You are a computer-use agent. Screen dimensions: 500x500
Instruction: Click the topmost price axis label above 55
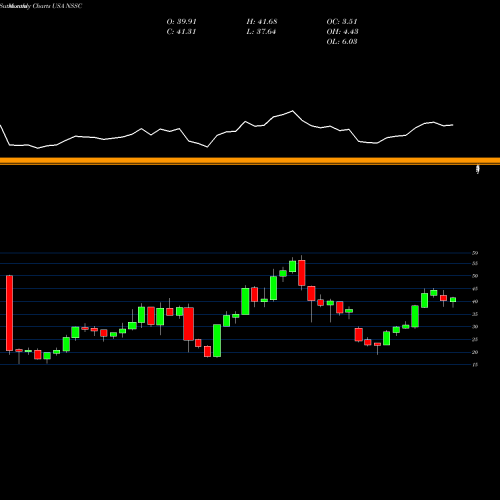475,253
